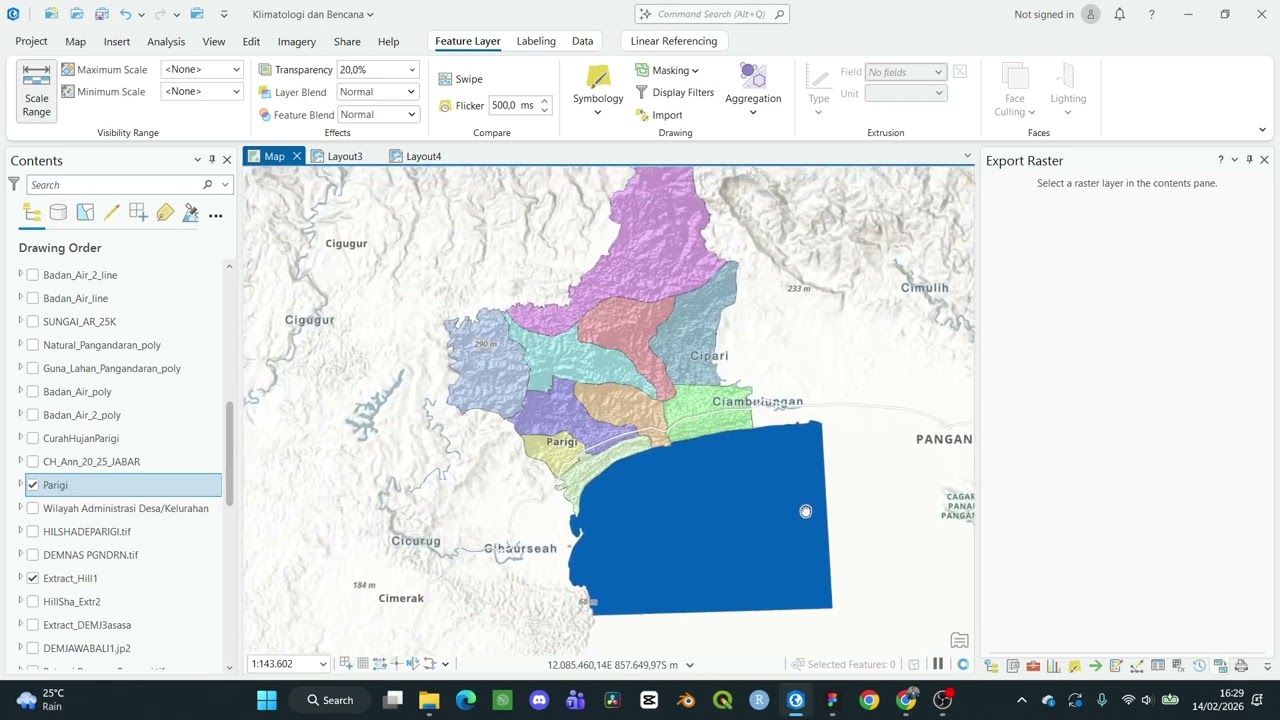This screenshot has width=1280, height=720.
Task: Uncheck the Extract_Hill1 layer checkbox
Action: point(33,578)
